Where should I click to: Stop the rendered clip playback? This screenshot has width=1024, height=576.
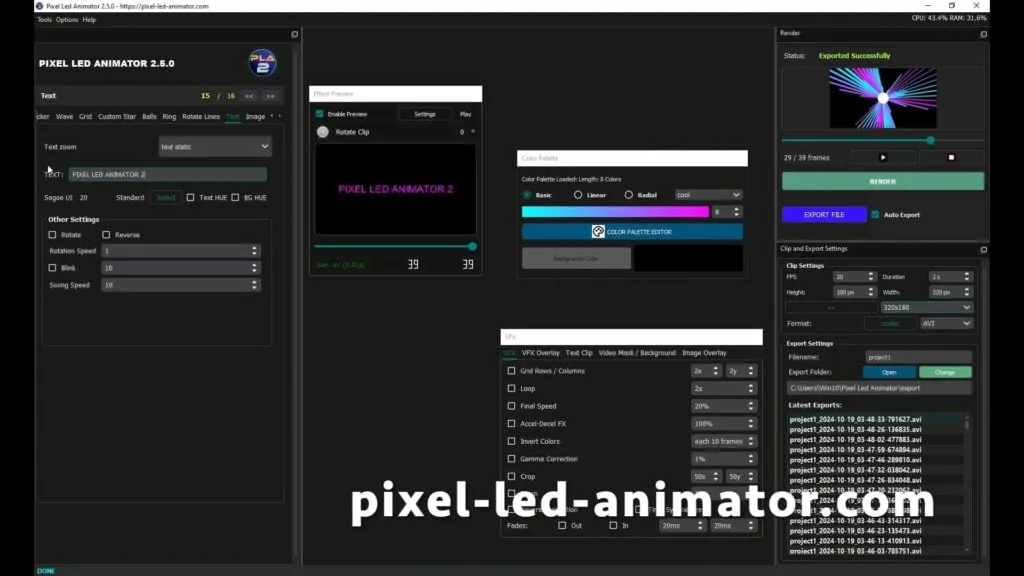951,157
